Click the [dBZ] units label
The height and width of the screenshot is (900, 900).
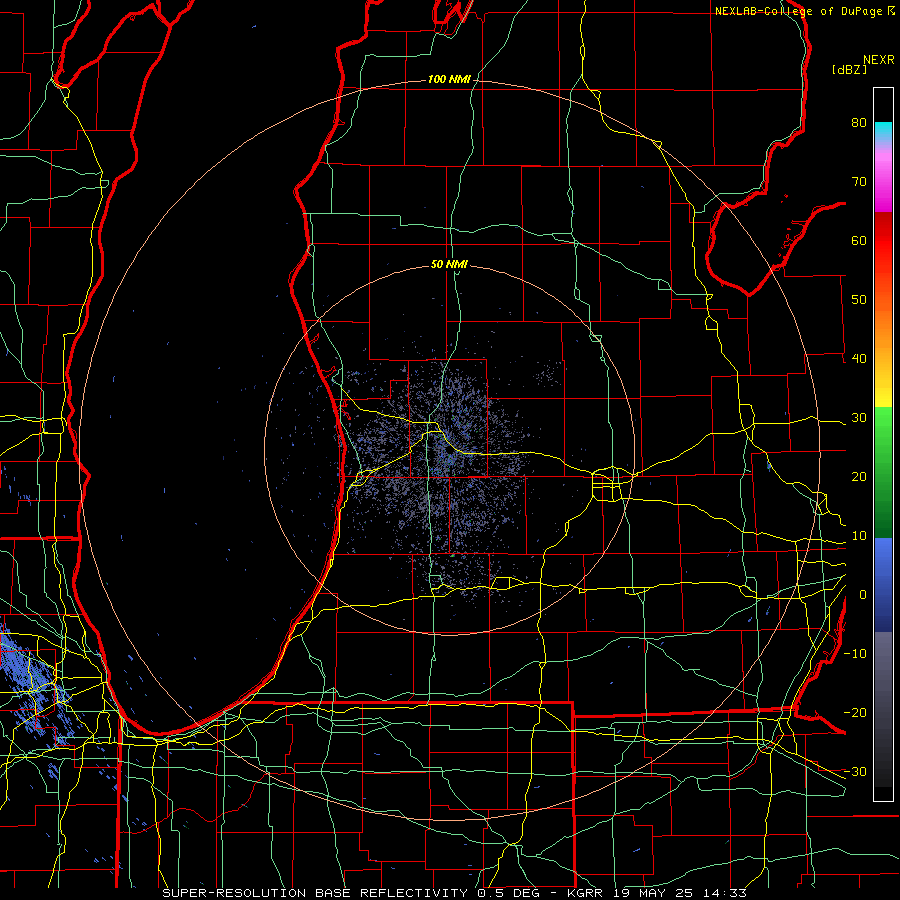(x=849, y=69)
